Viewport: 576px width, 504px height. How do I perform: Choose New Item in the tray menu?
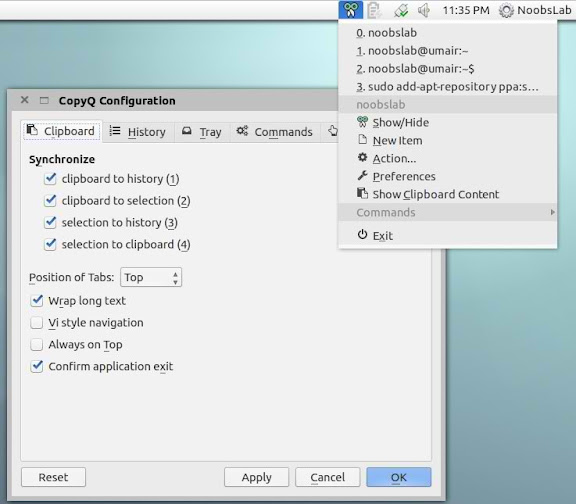[x=447, y=140]
